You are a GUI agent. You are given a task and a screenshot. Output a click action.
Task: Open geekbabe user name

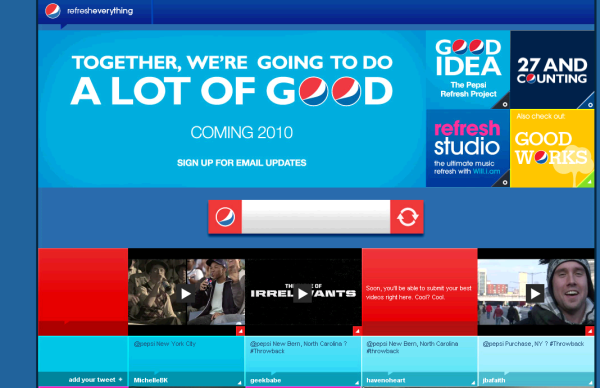[x=266, y=380]
